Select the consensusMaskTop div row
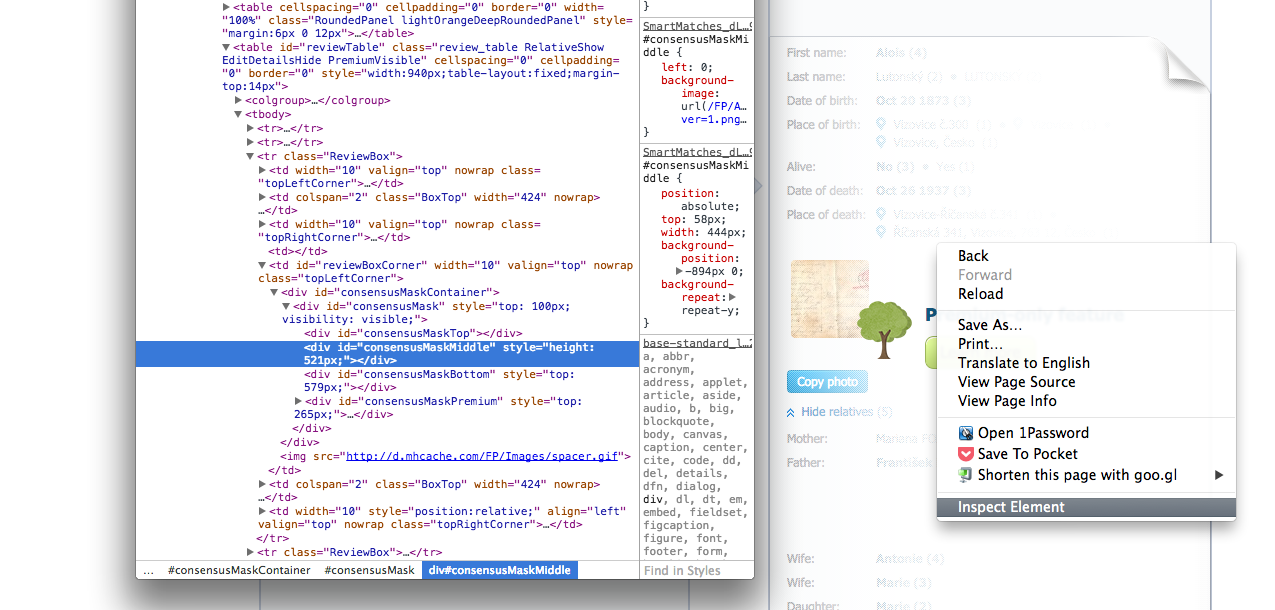 tap(413, 333)
